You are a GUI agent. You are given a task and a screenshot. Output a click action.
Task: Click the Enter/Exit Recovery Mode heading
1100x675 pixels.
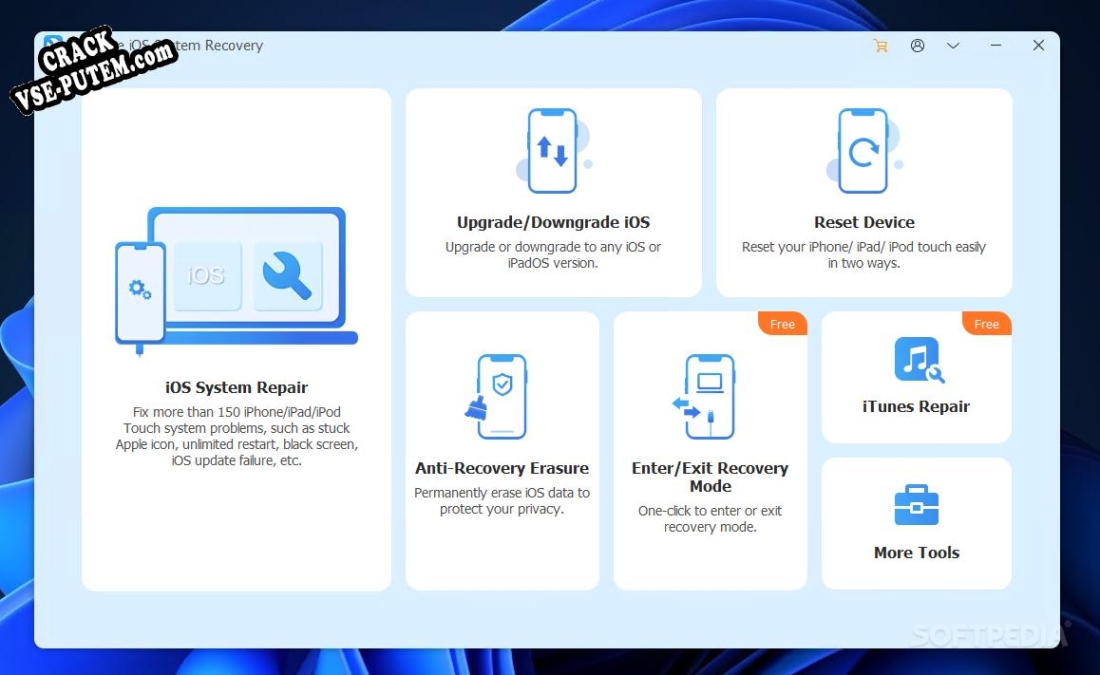[710, 477]
